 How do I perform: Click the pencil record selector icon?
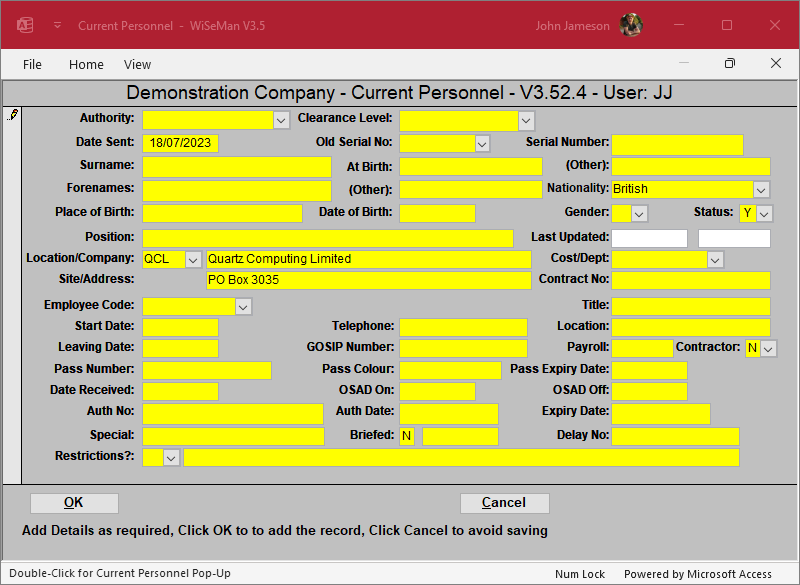pyautogui.click(x=12, y=116)
